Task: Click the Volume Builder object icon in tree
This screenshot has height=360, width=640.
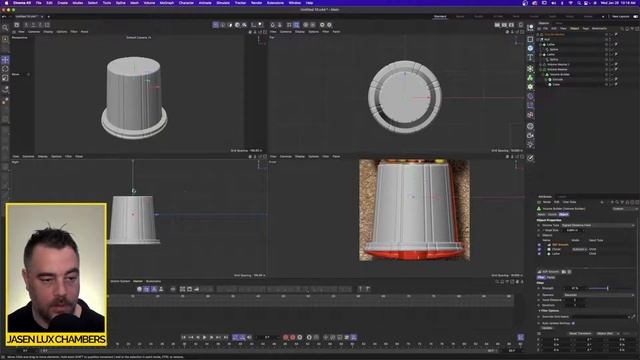Action: tap(547, 74)
